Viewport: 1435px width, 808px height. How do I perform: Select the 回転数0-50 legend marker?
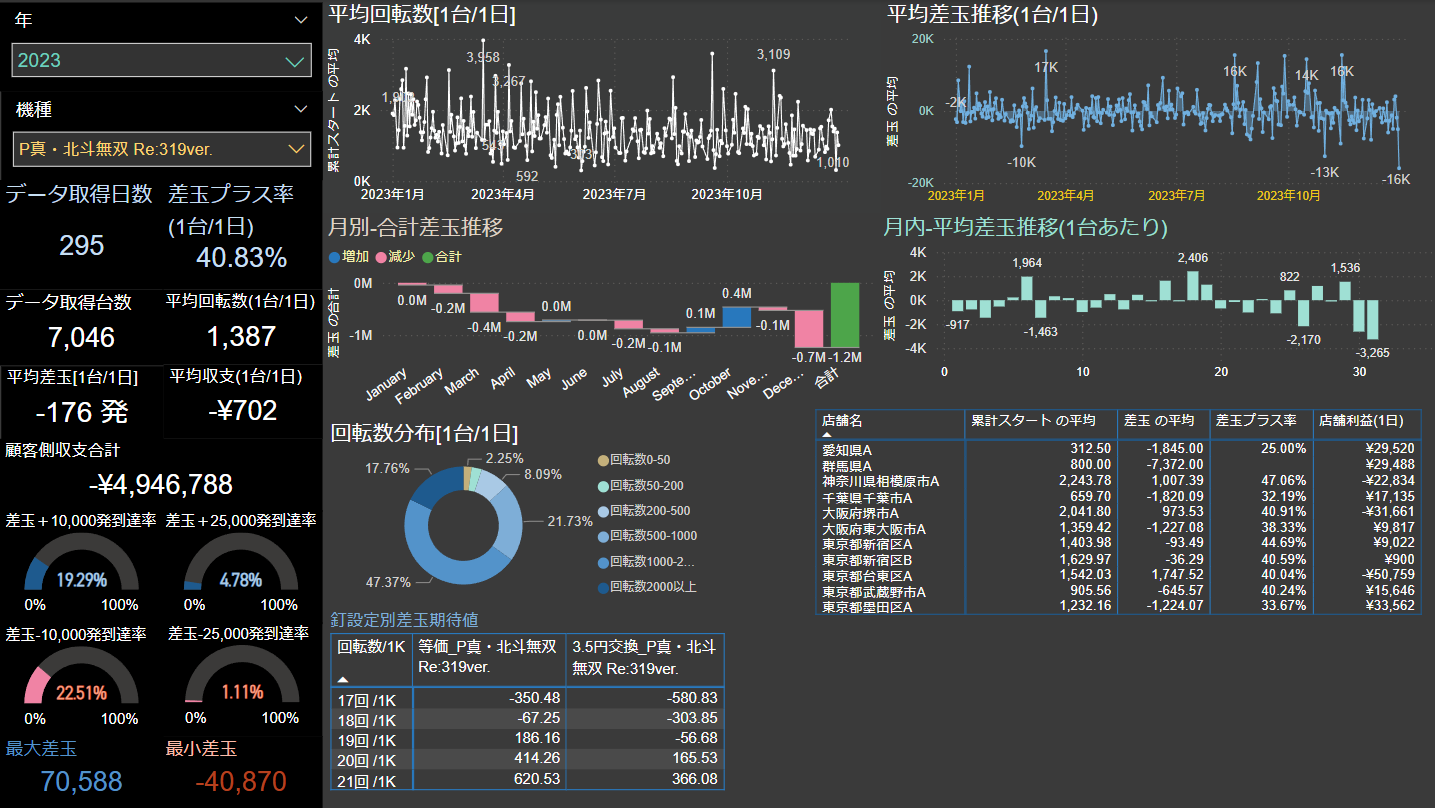602,460
